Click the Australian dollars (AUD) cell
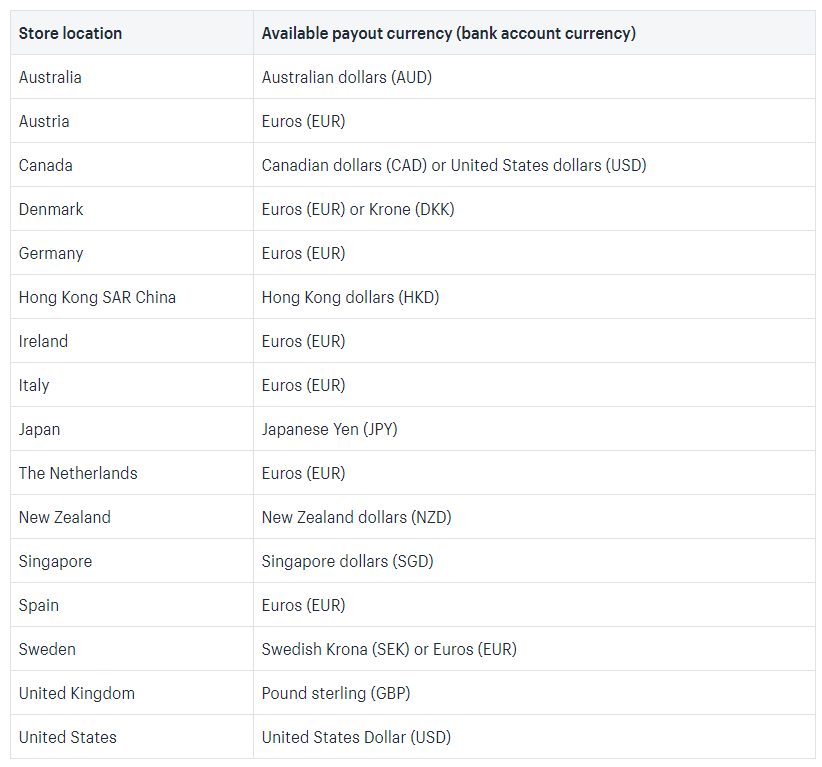The height and width of the screenshot is (767, 822). (x=346, y=77)
